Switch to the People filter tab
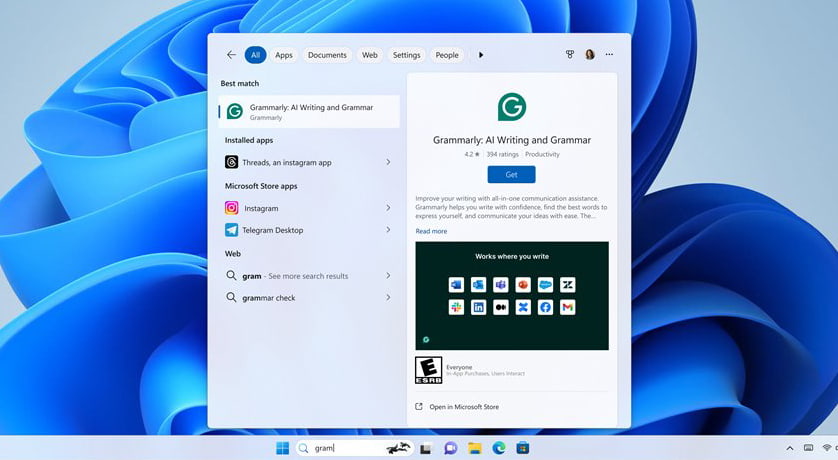The image size is (838, 460). coord(447,55)
